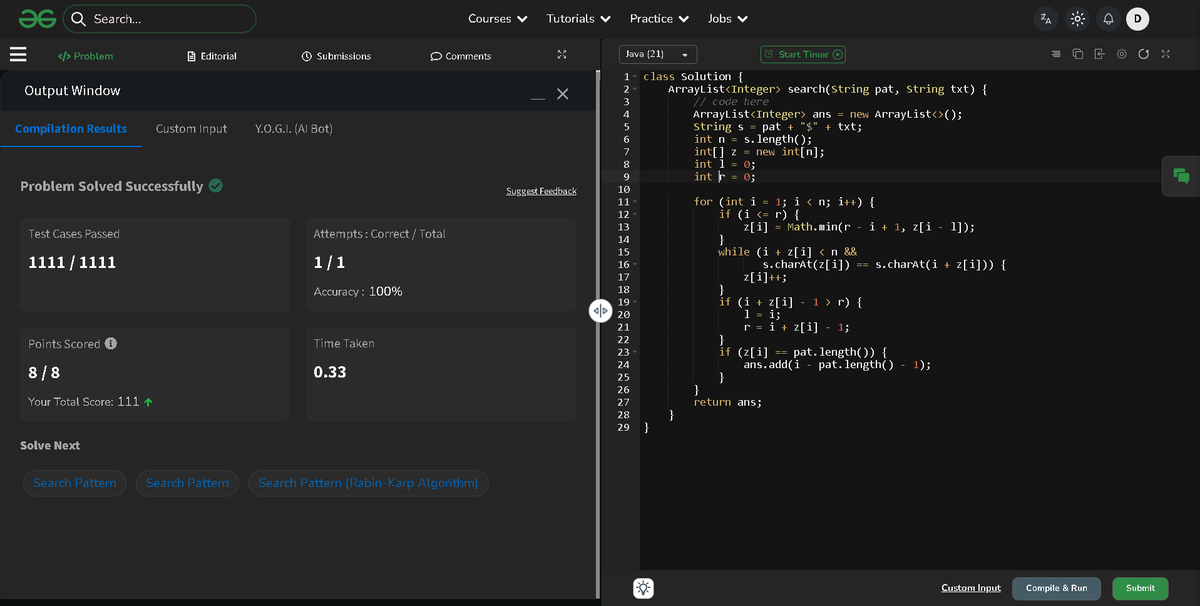This screenshot has width=1200, height=606.
Task: Switch to the Problem tab
Action: click(85, 56)
